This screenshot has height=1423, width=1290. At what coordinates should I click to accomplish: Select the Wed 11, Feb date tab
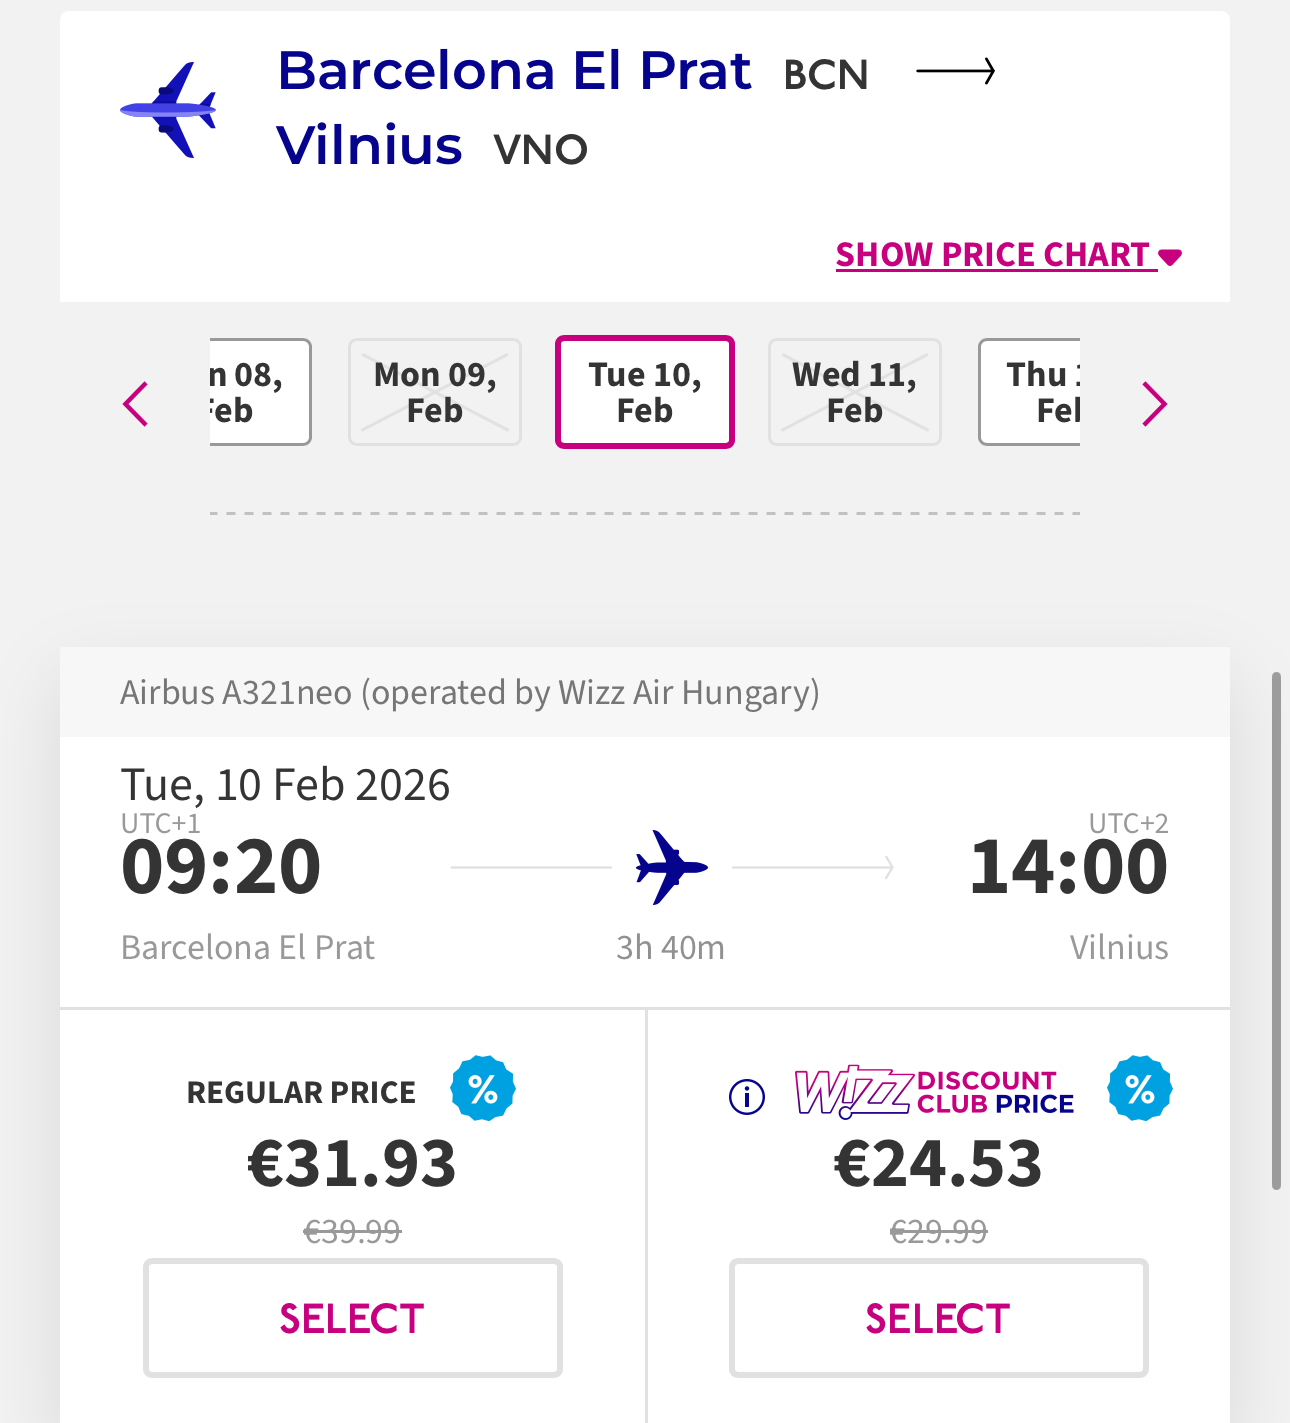pos(855,392)
